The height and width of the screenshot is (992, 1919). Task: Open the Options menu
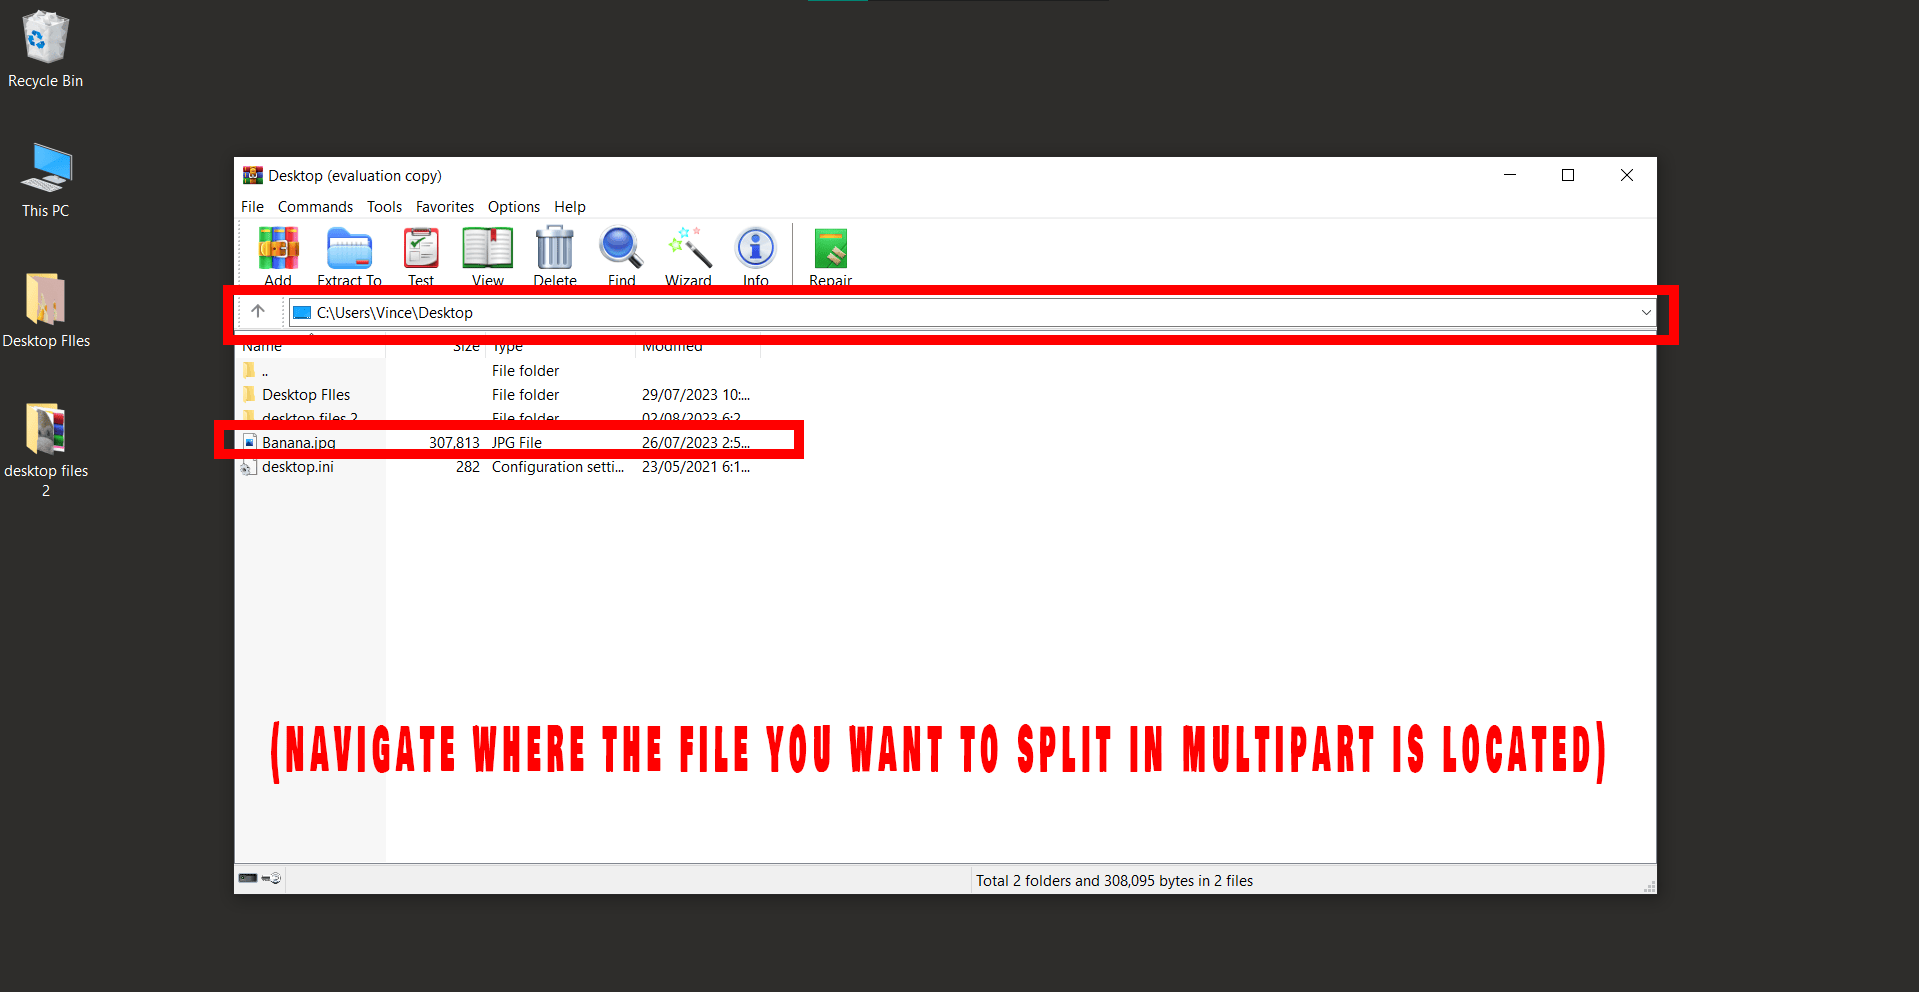click(514, 207)
